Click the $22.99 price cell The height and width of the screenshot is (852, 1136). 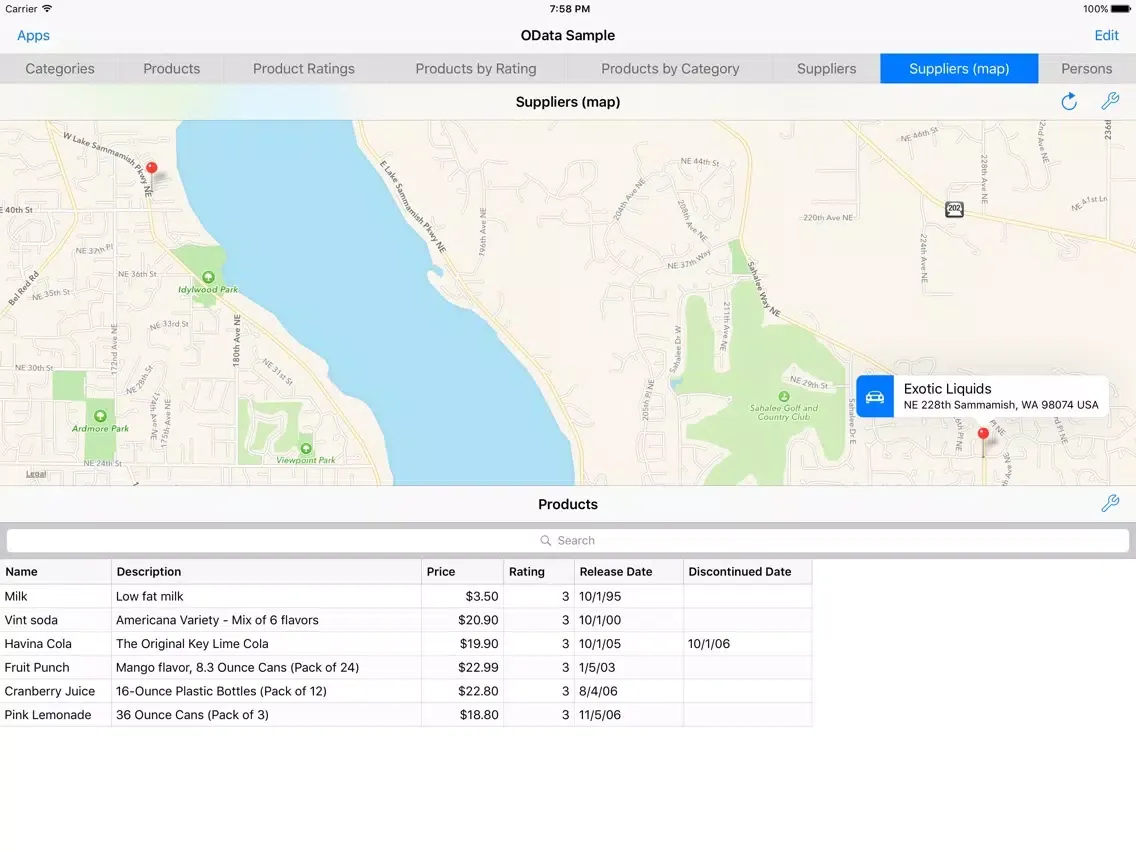click(462, 667)
